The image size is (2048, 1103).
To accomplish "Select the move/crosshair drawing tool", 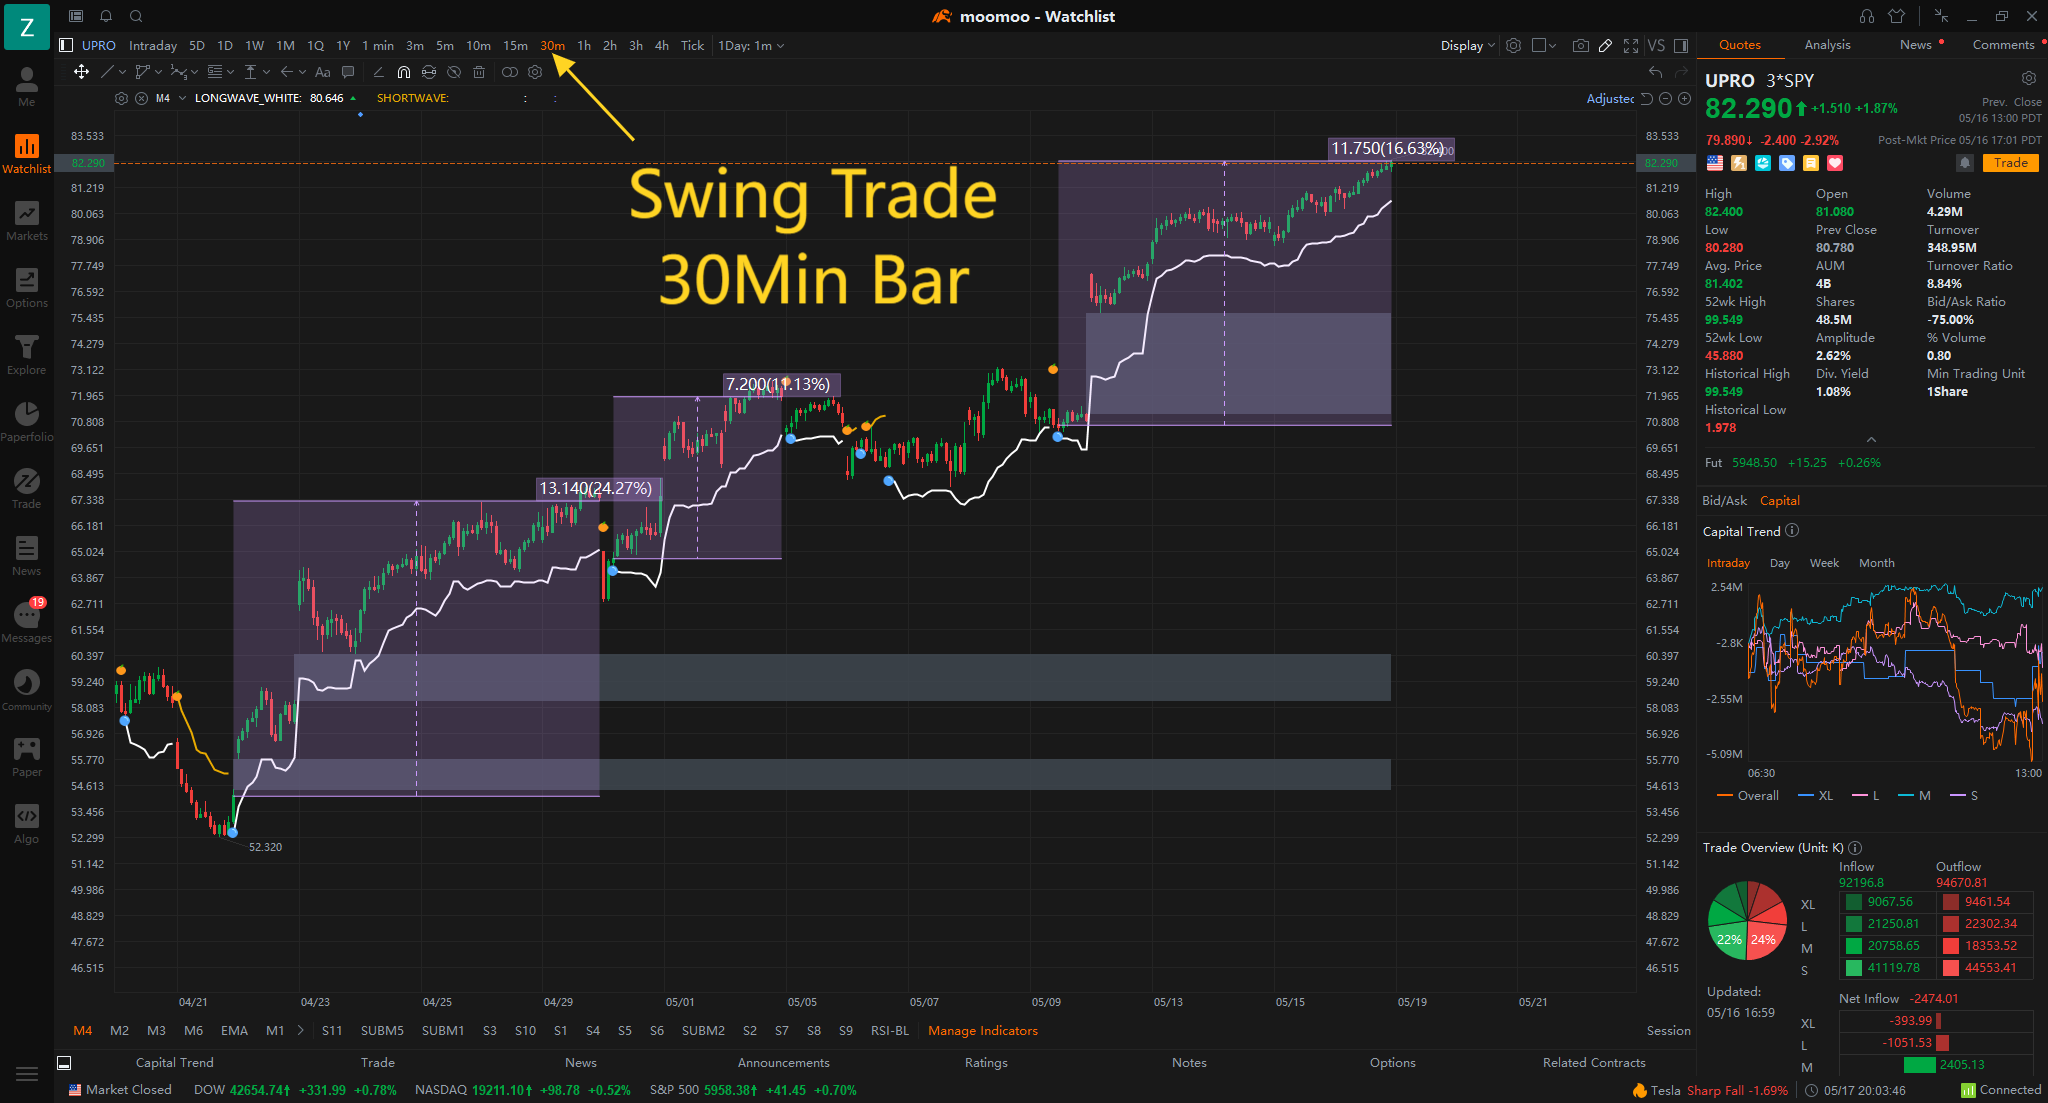I will pyautogui.click(x=81, y=72).
